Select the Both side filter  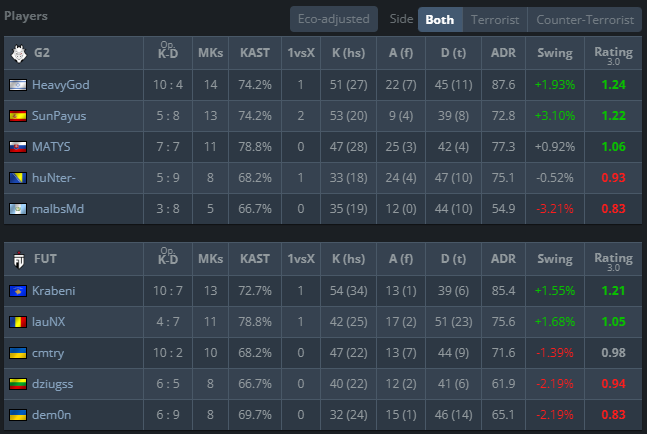pos(439,19)
